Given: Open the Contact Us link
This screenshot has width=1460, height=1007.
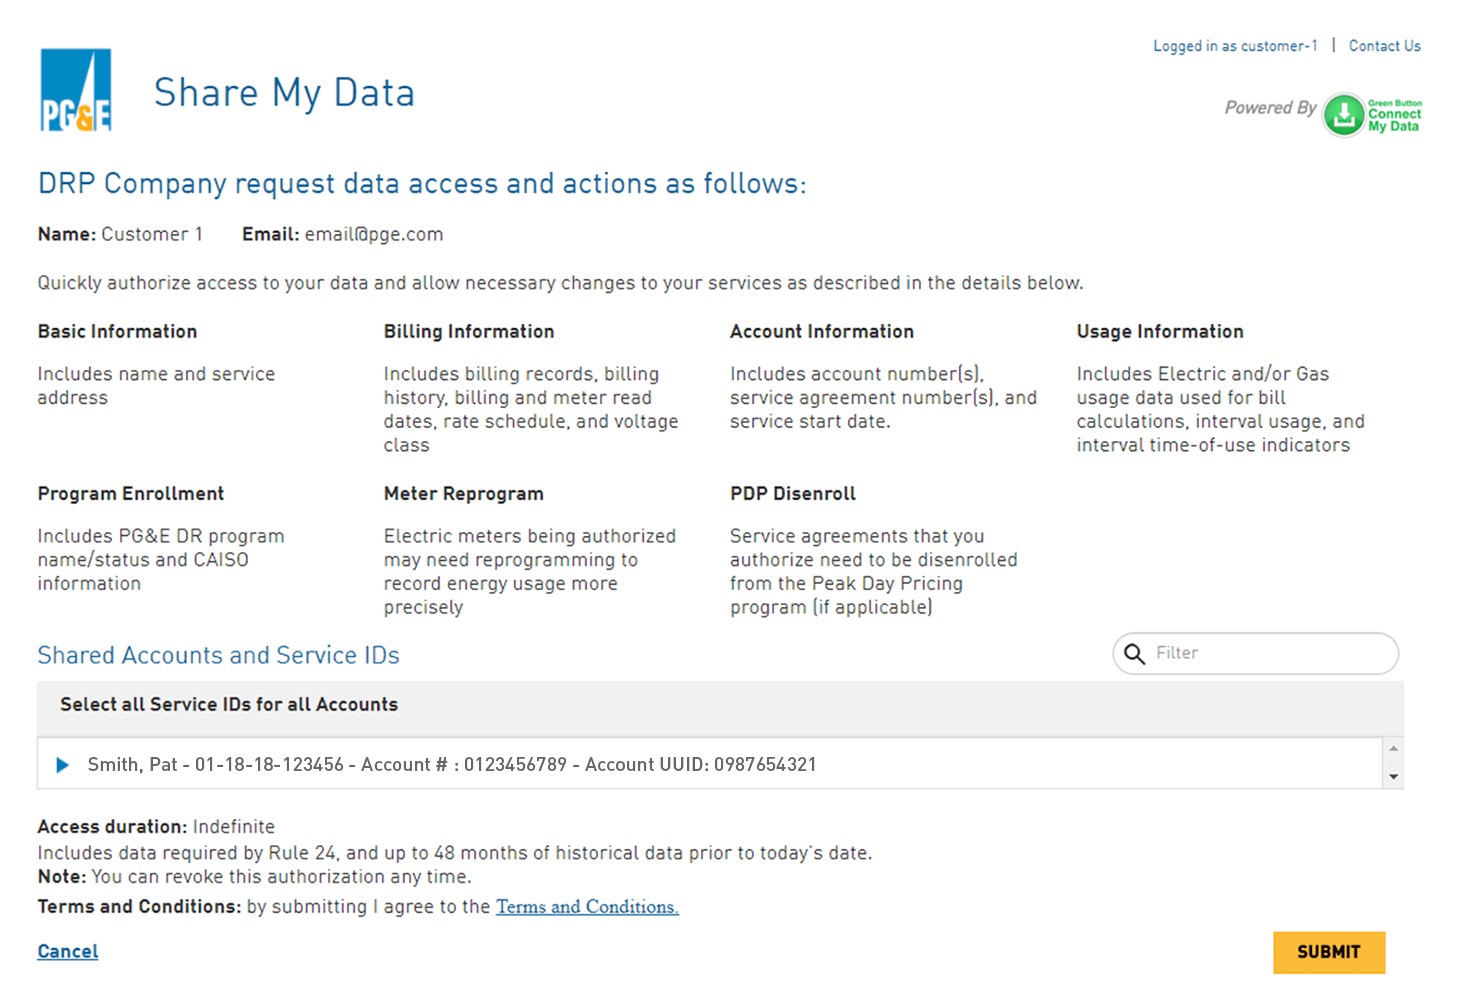Looking at the screenshot, I should click(x=1384, y=46).
